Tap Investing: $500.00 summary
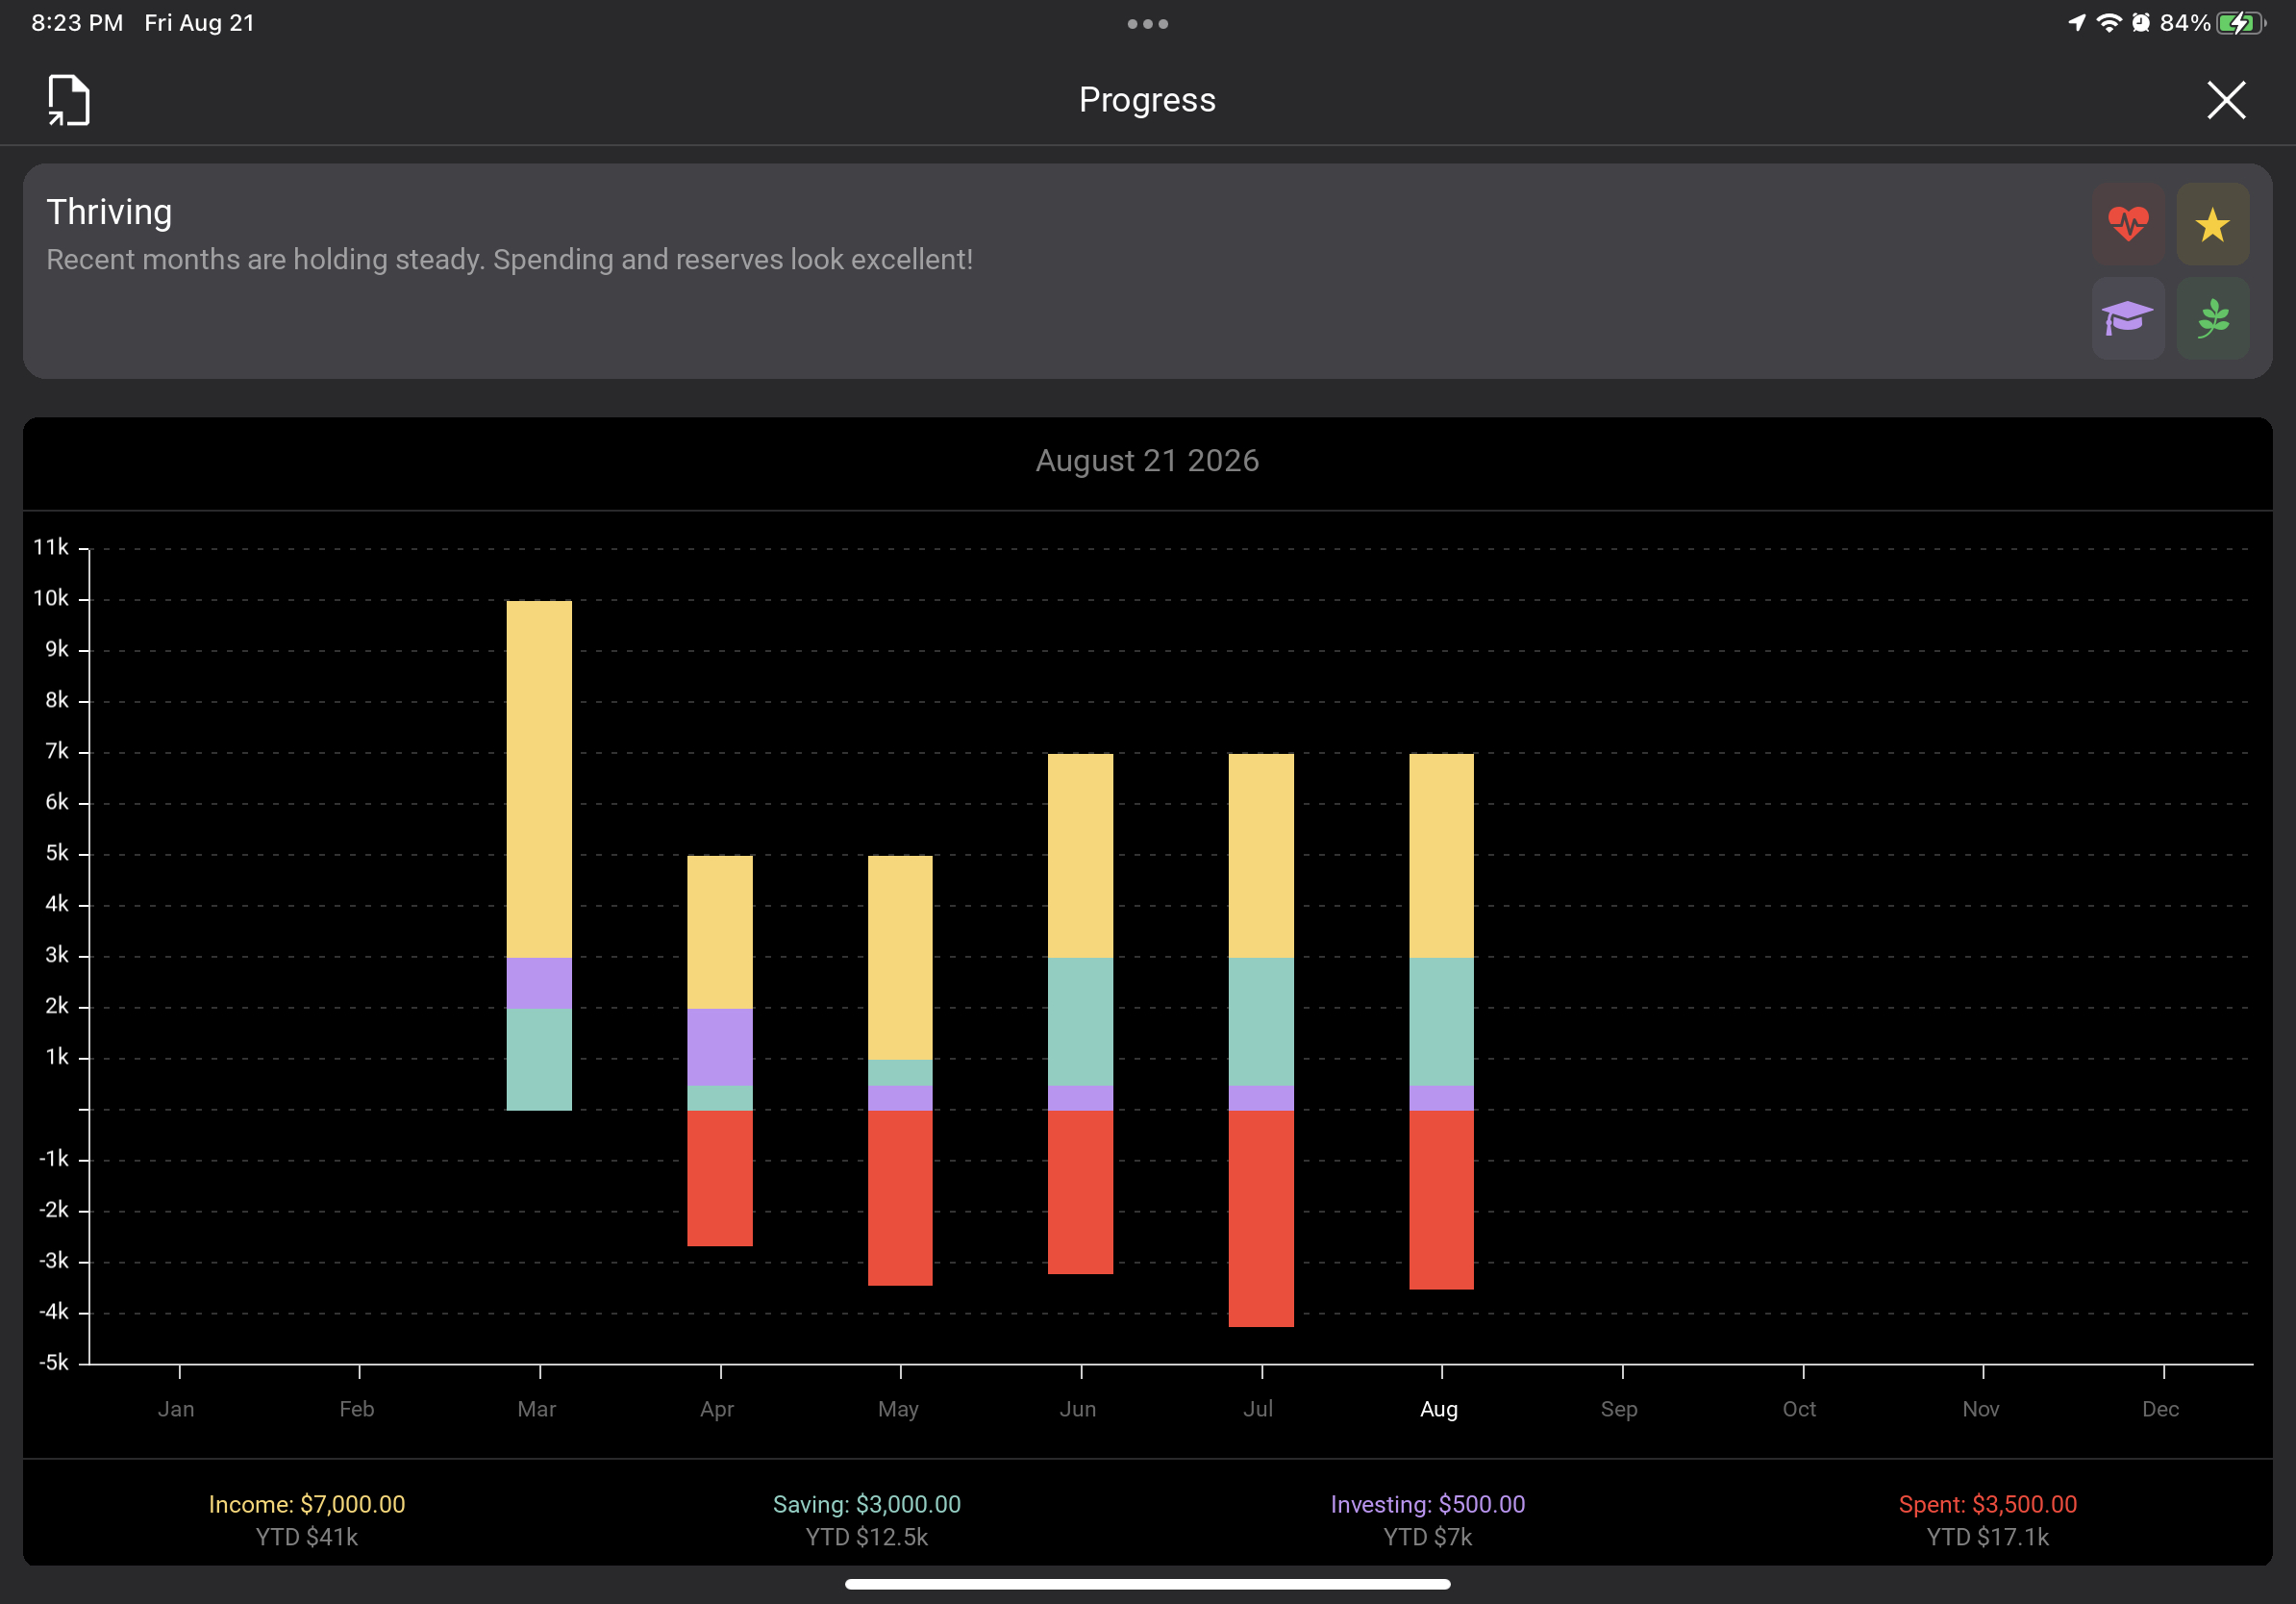This screenshot has width=2296, height=1604. [1428, 1504]
